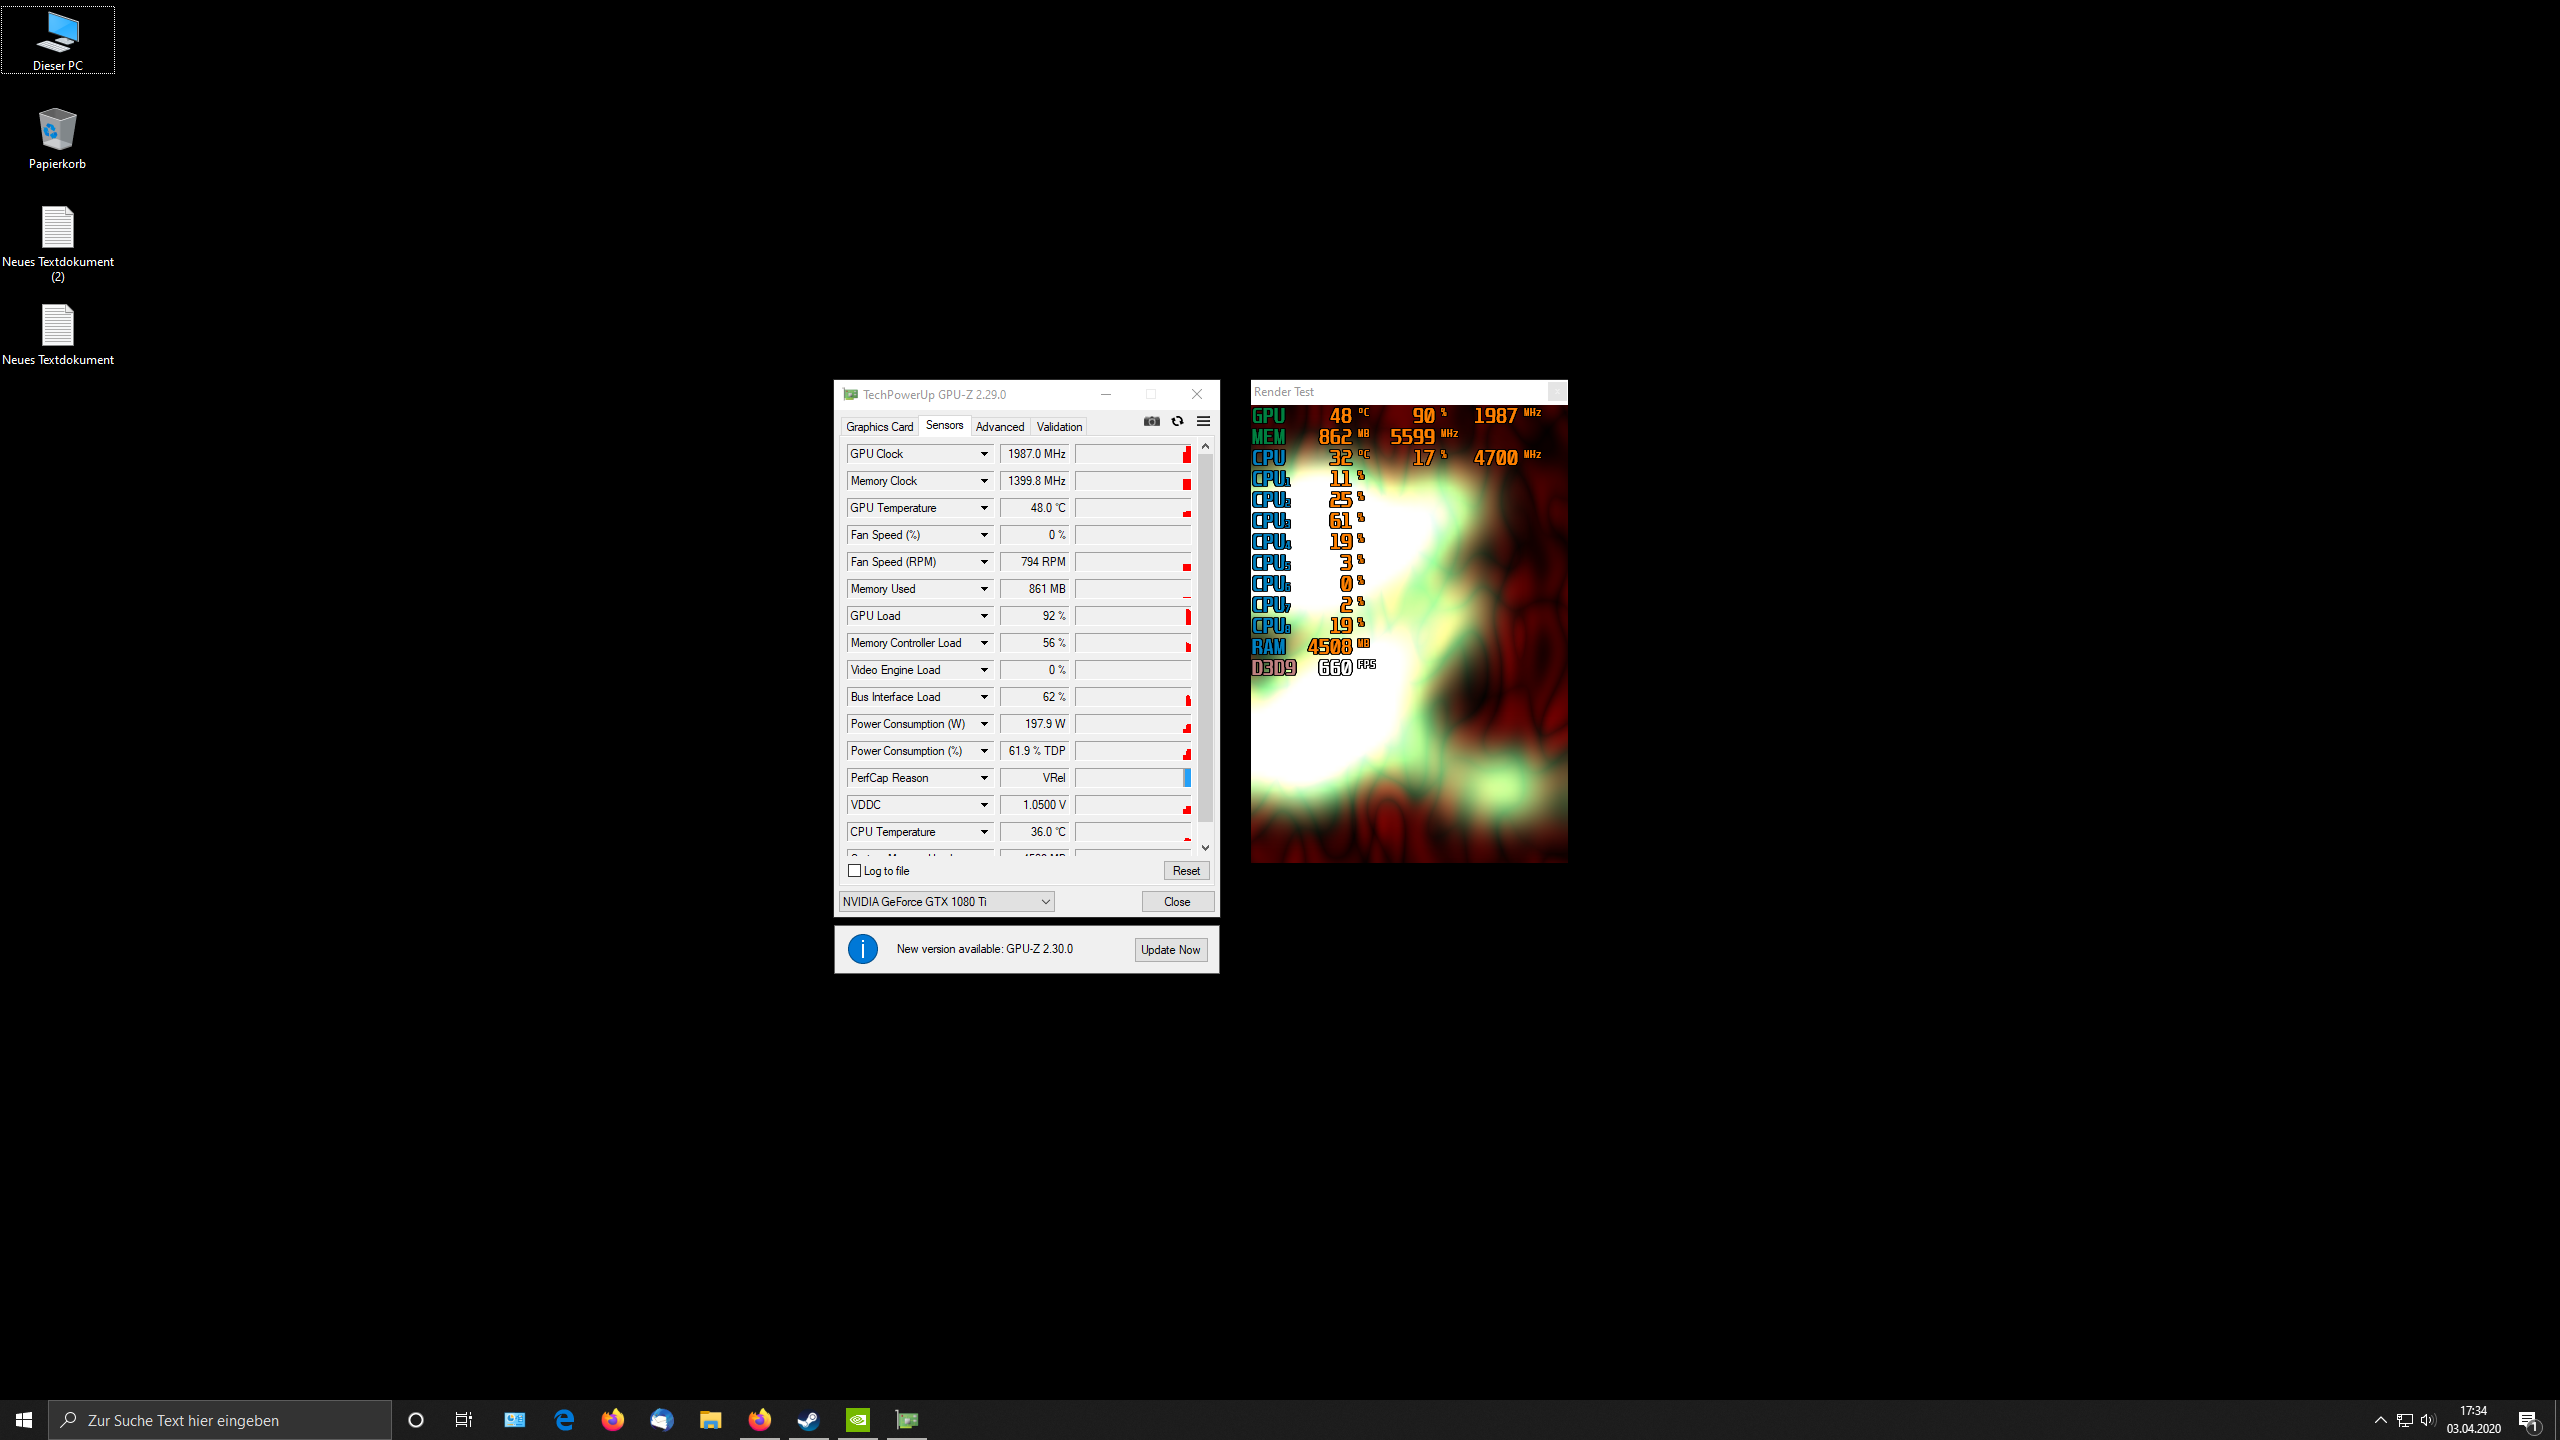Expand the GPU Clock sensor dropdown

[984, 454]
